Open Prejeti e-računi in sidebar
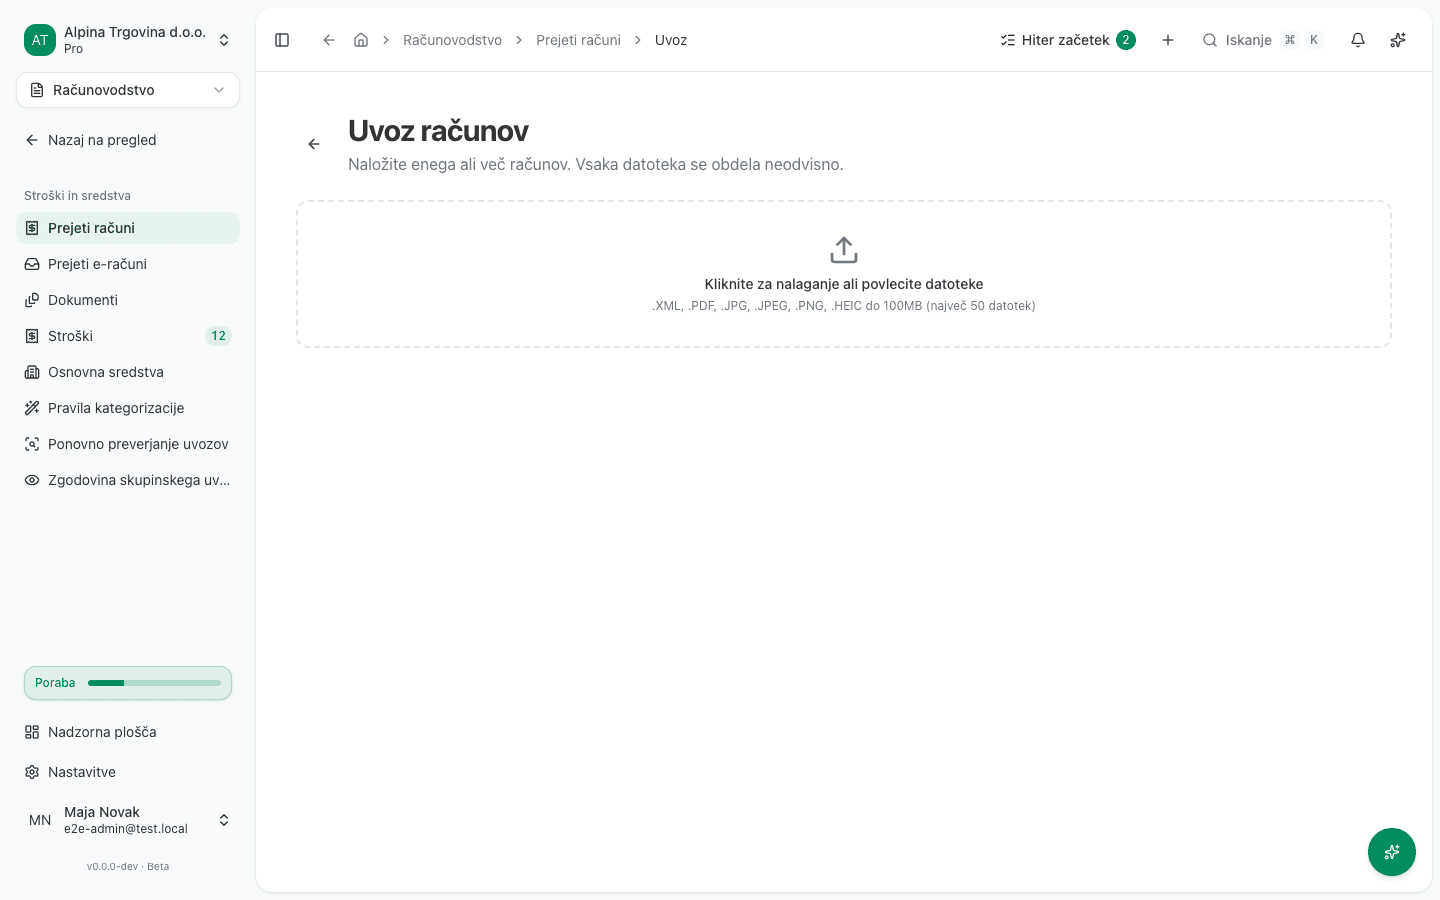Image resolution: width=1440 pixels, height=900 pixels. pyautogui.click(x=128, y=264)
